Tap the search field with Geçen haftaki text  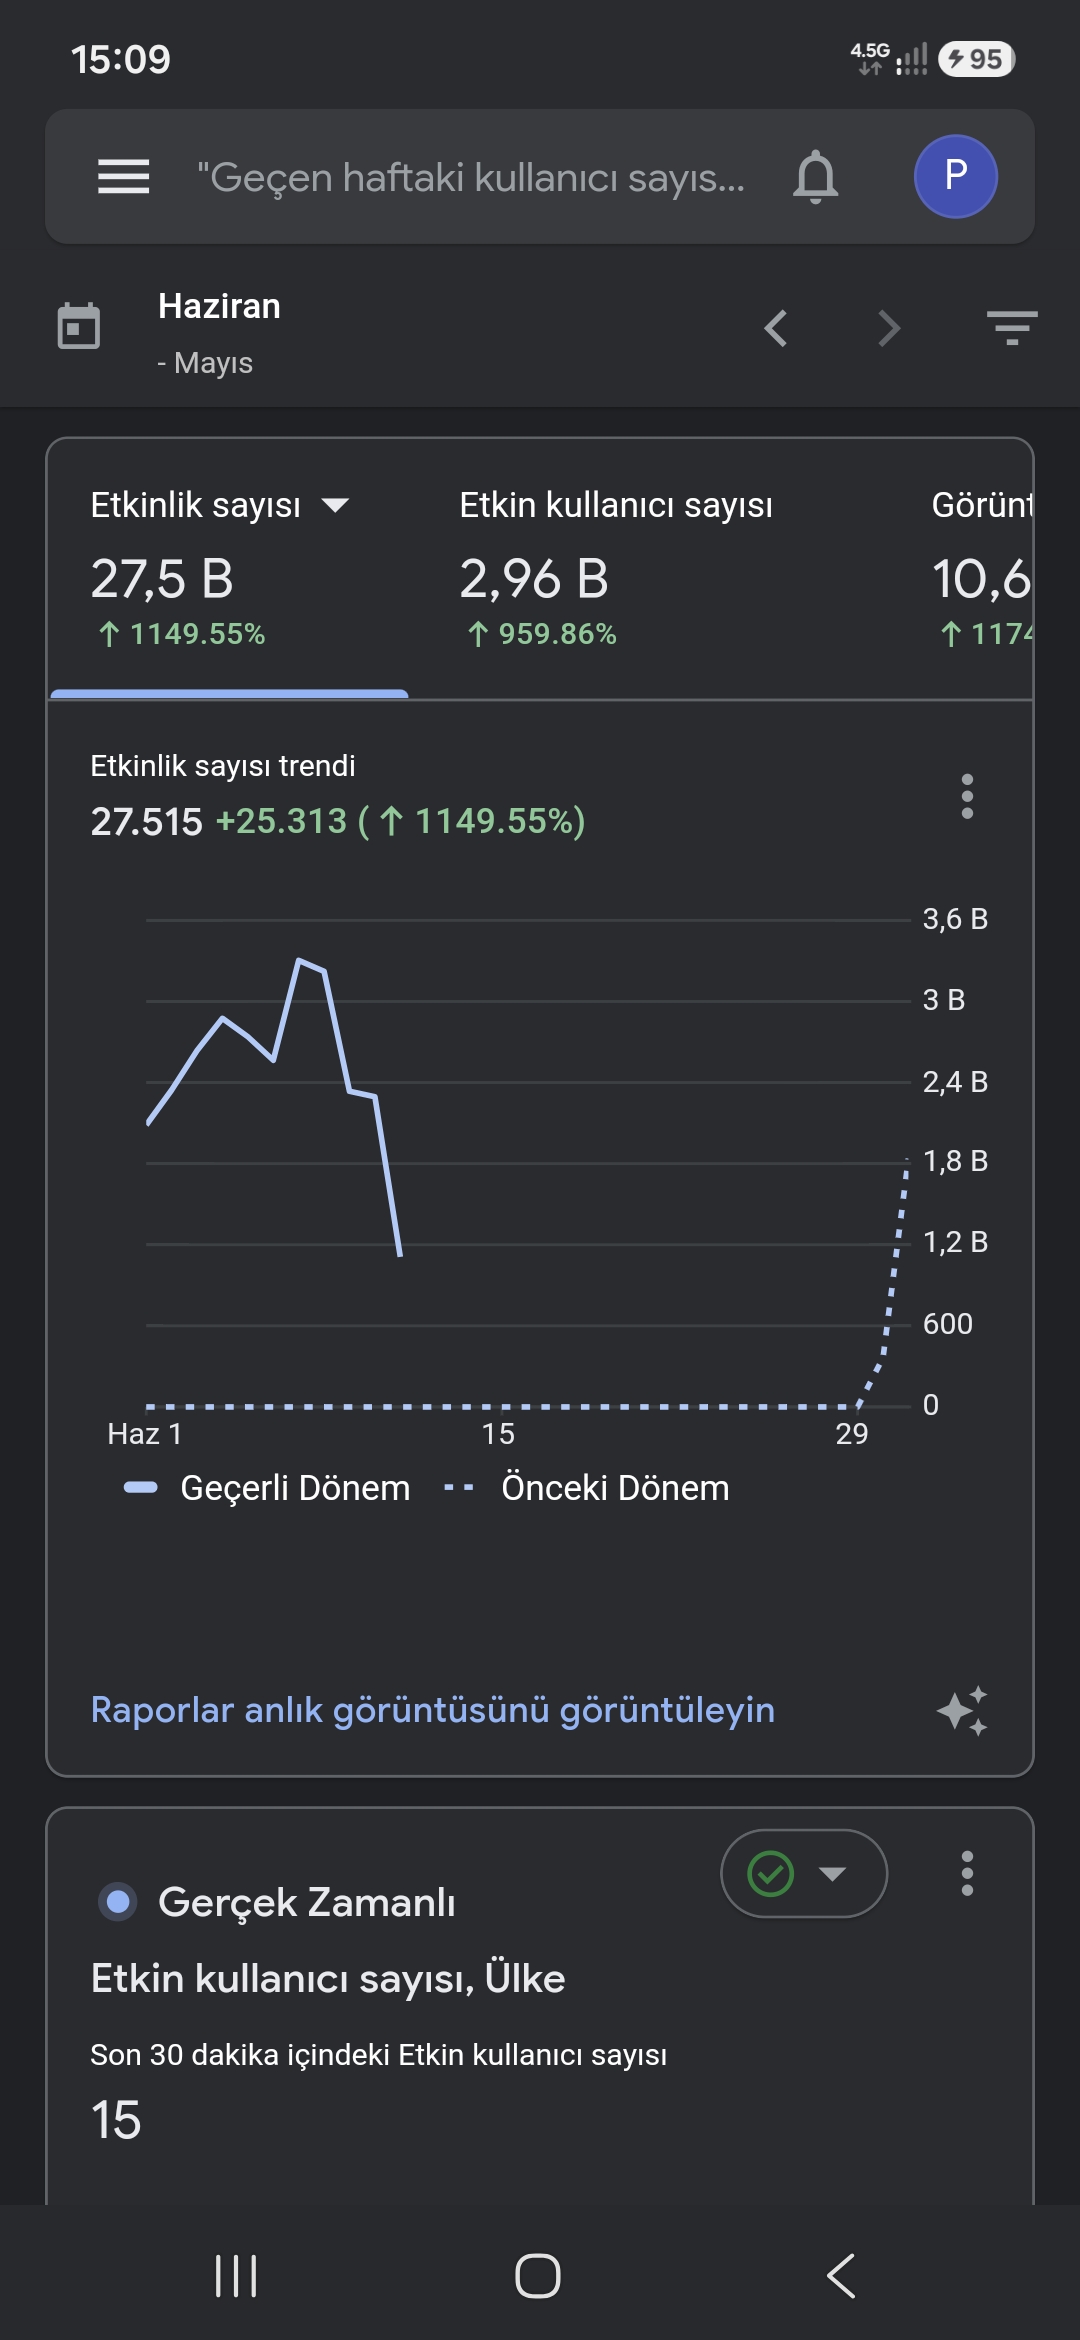(x=471, y=177)
